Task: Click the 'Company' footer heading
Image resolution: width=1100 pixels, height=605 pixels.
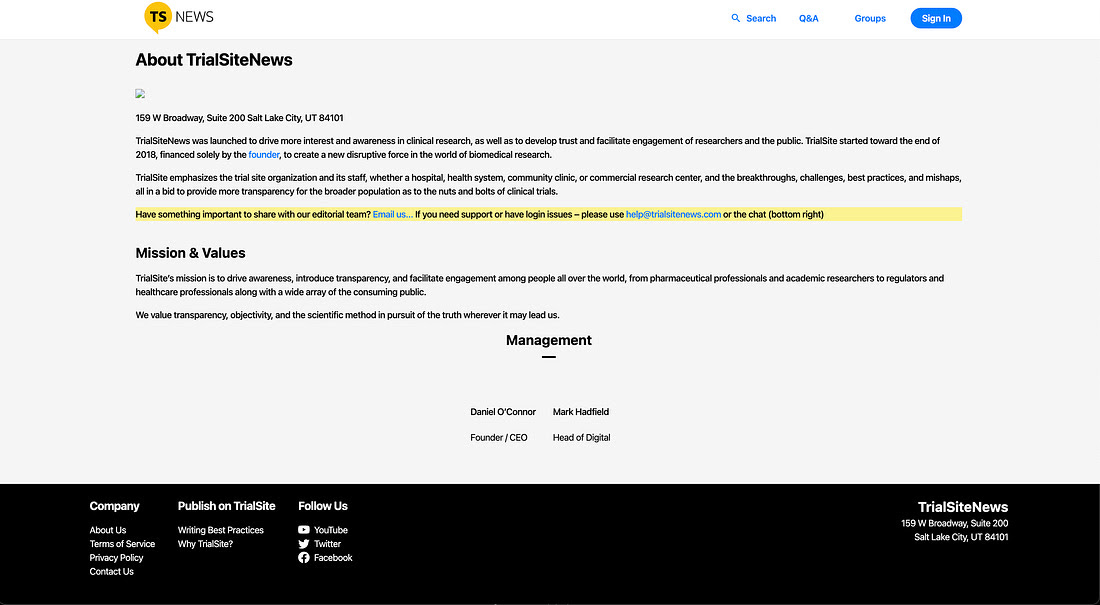Action: click(114, 506)
